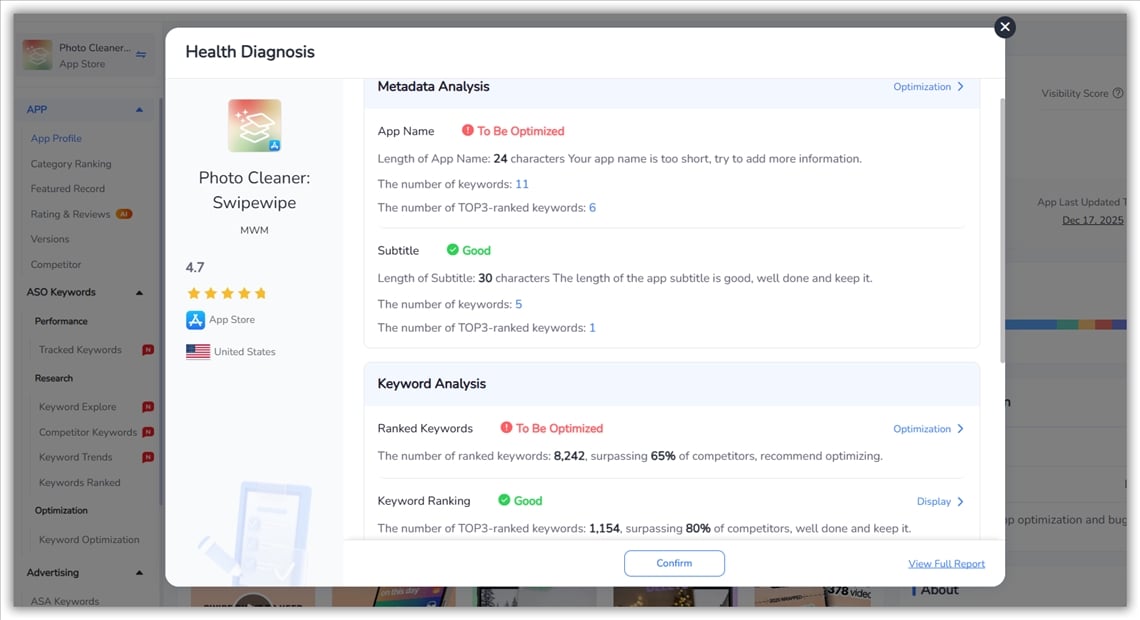Open Display link for Keyword Ranking

(940, 502)
